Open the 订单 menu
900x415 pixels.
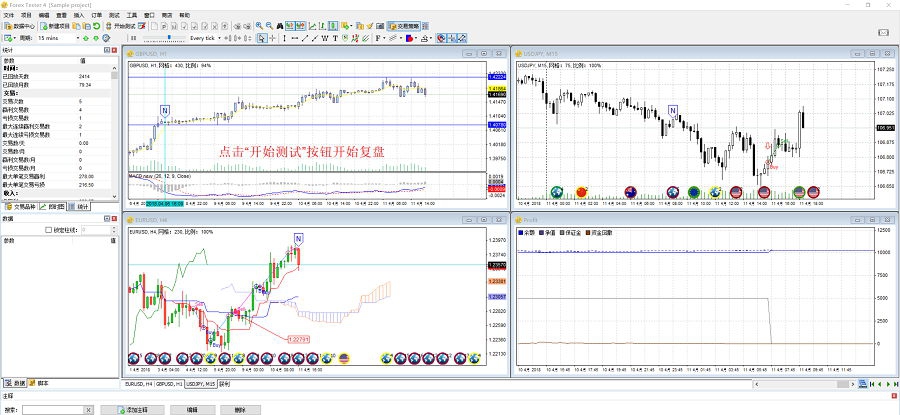click(x=96, y=14)
